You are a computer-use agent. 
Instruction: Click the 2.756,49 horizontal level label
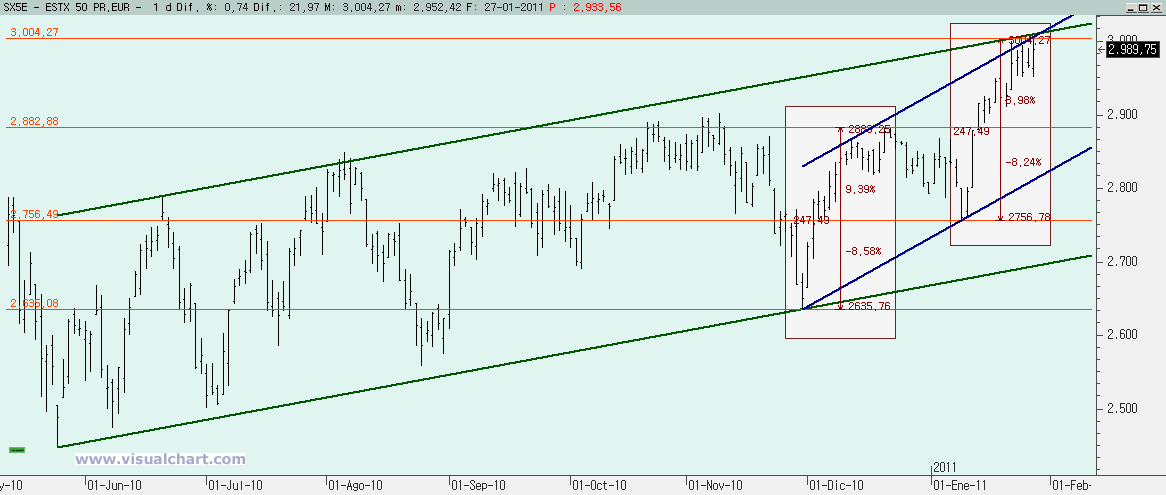tap(32, 215)
